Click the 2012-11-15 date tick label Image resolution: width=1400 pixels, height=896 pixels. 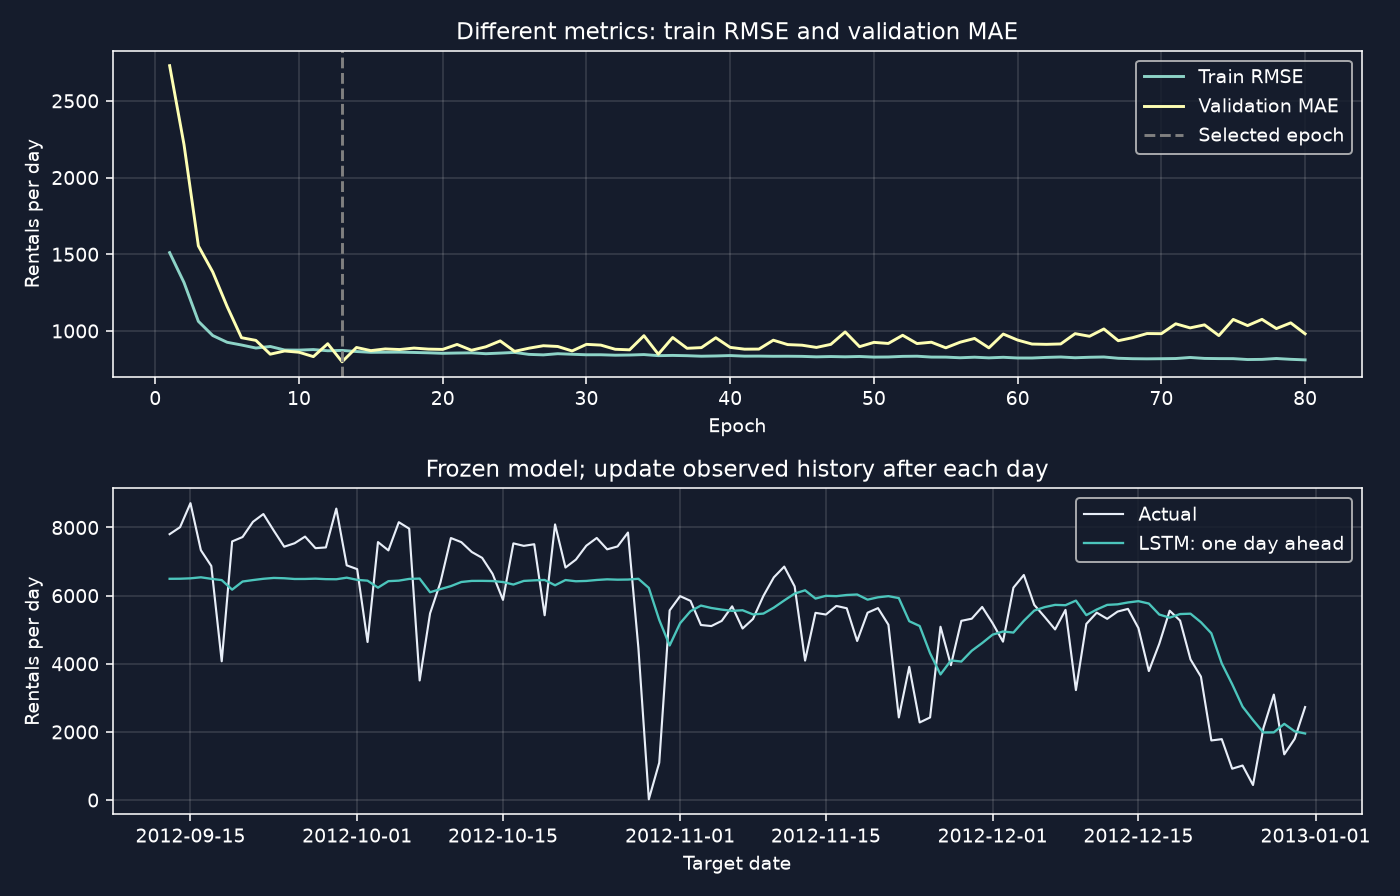[x=826, y=835]
